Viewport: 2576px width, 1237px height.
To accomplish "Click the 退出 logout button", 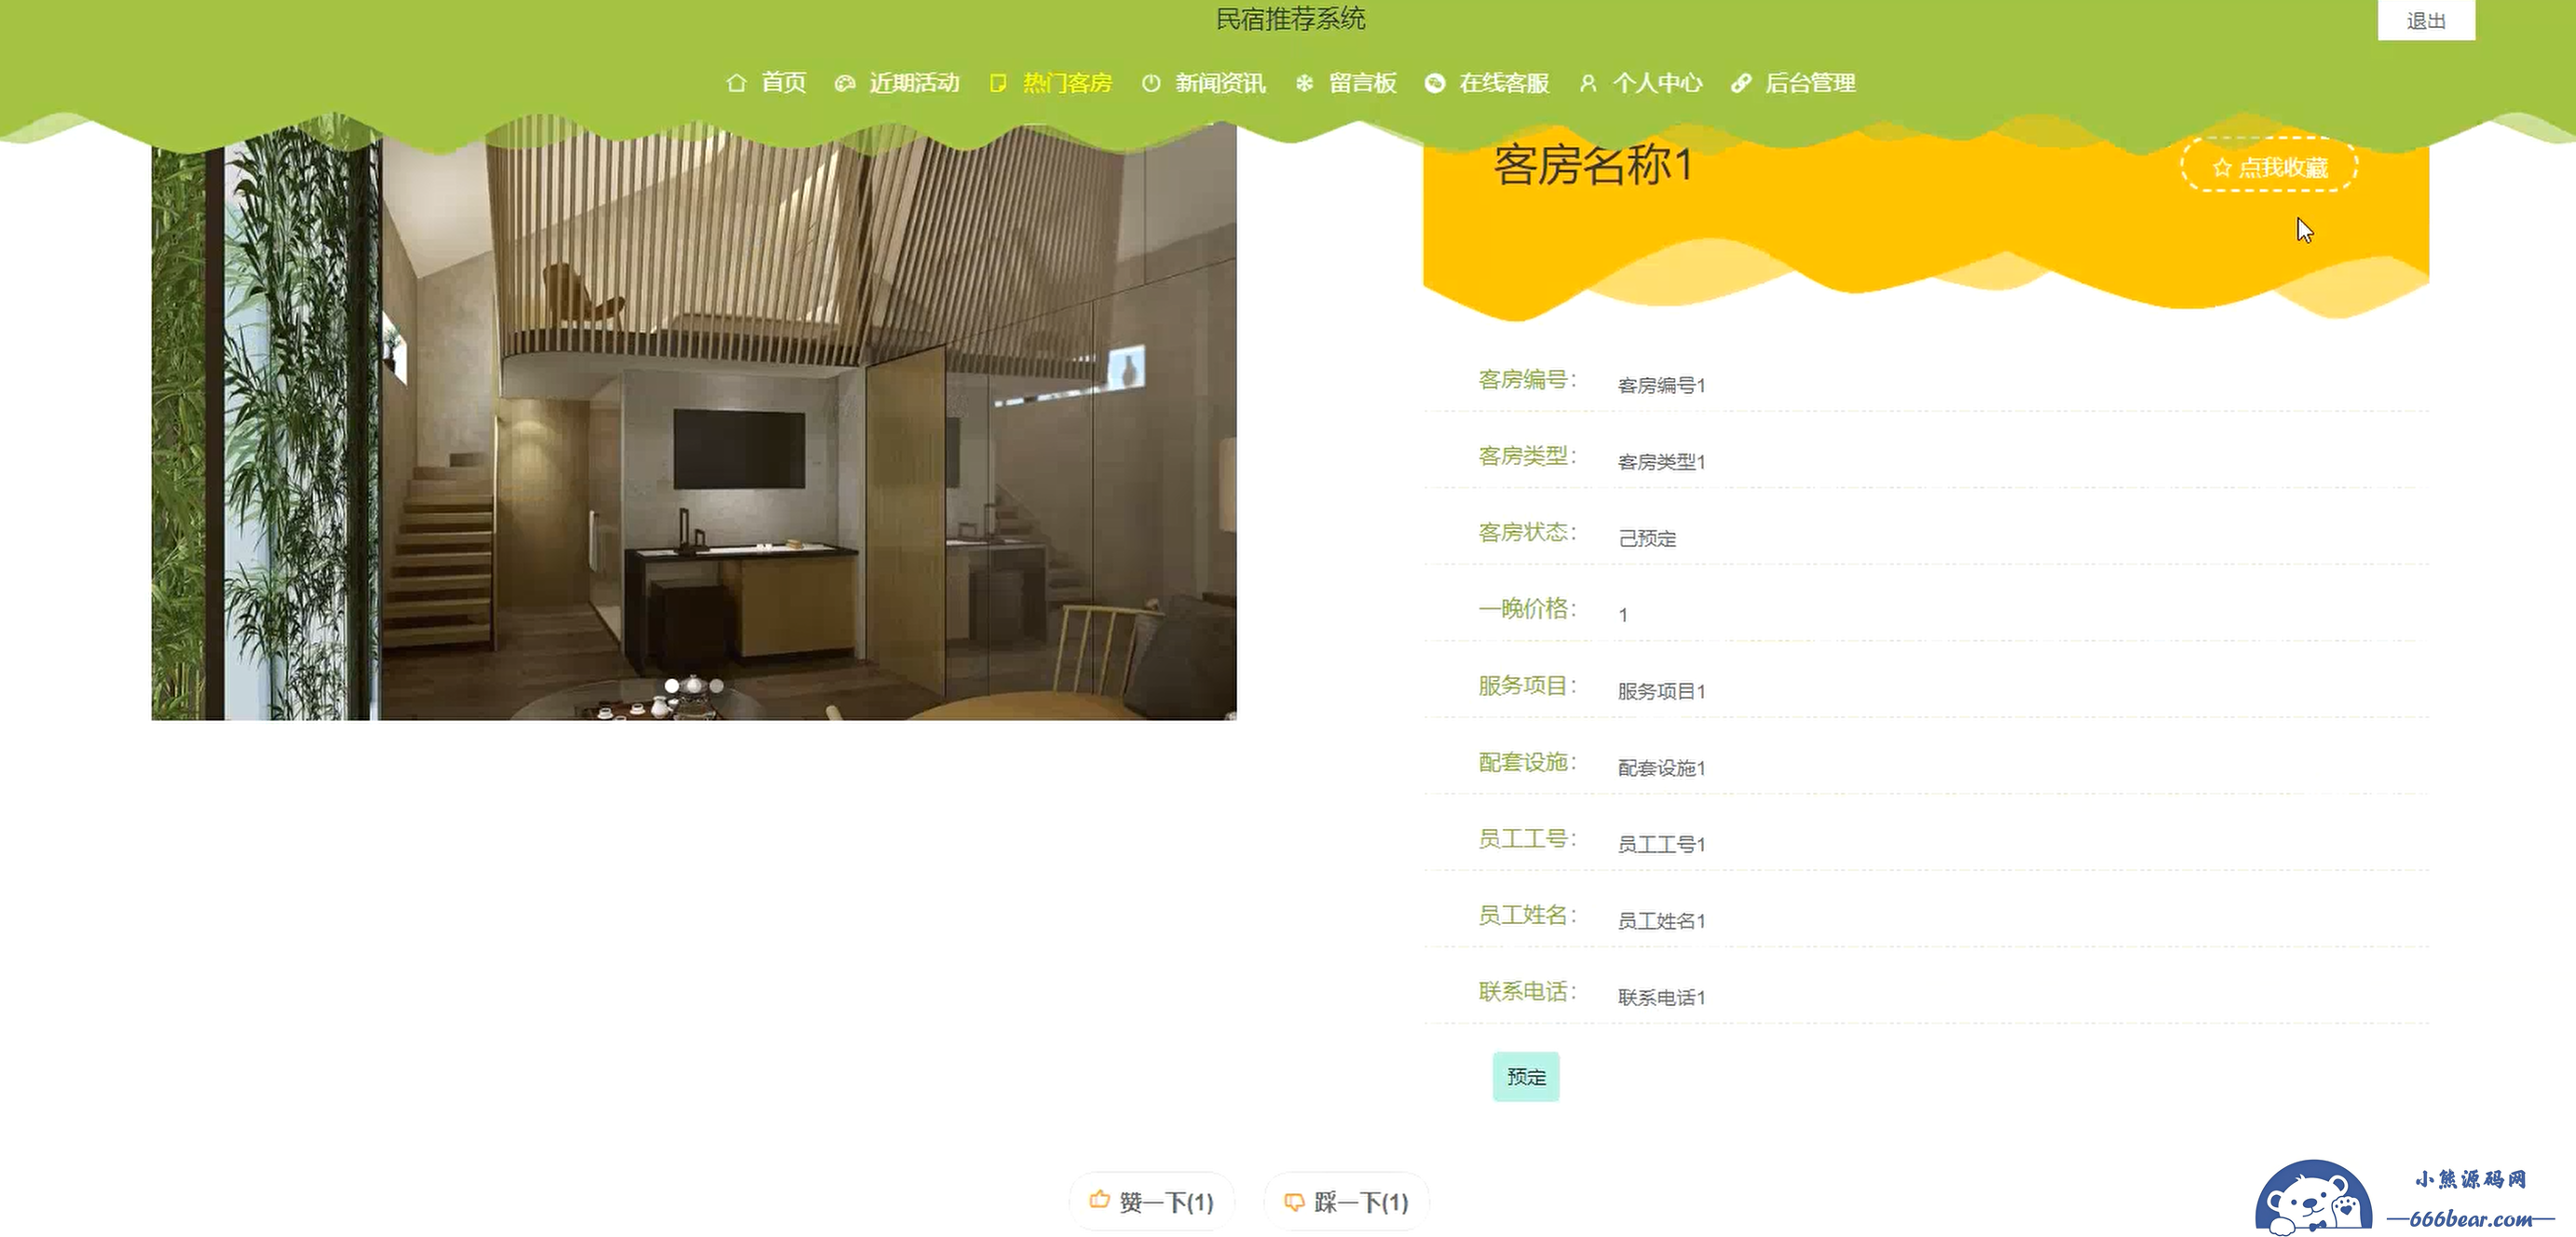I will (2426, 20).
